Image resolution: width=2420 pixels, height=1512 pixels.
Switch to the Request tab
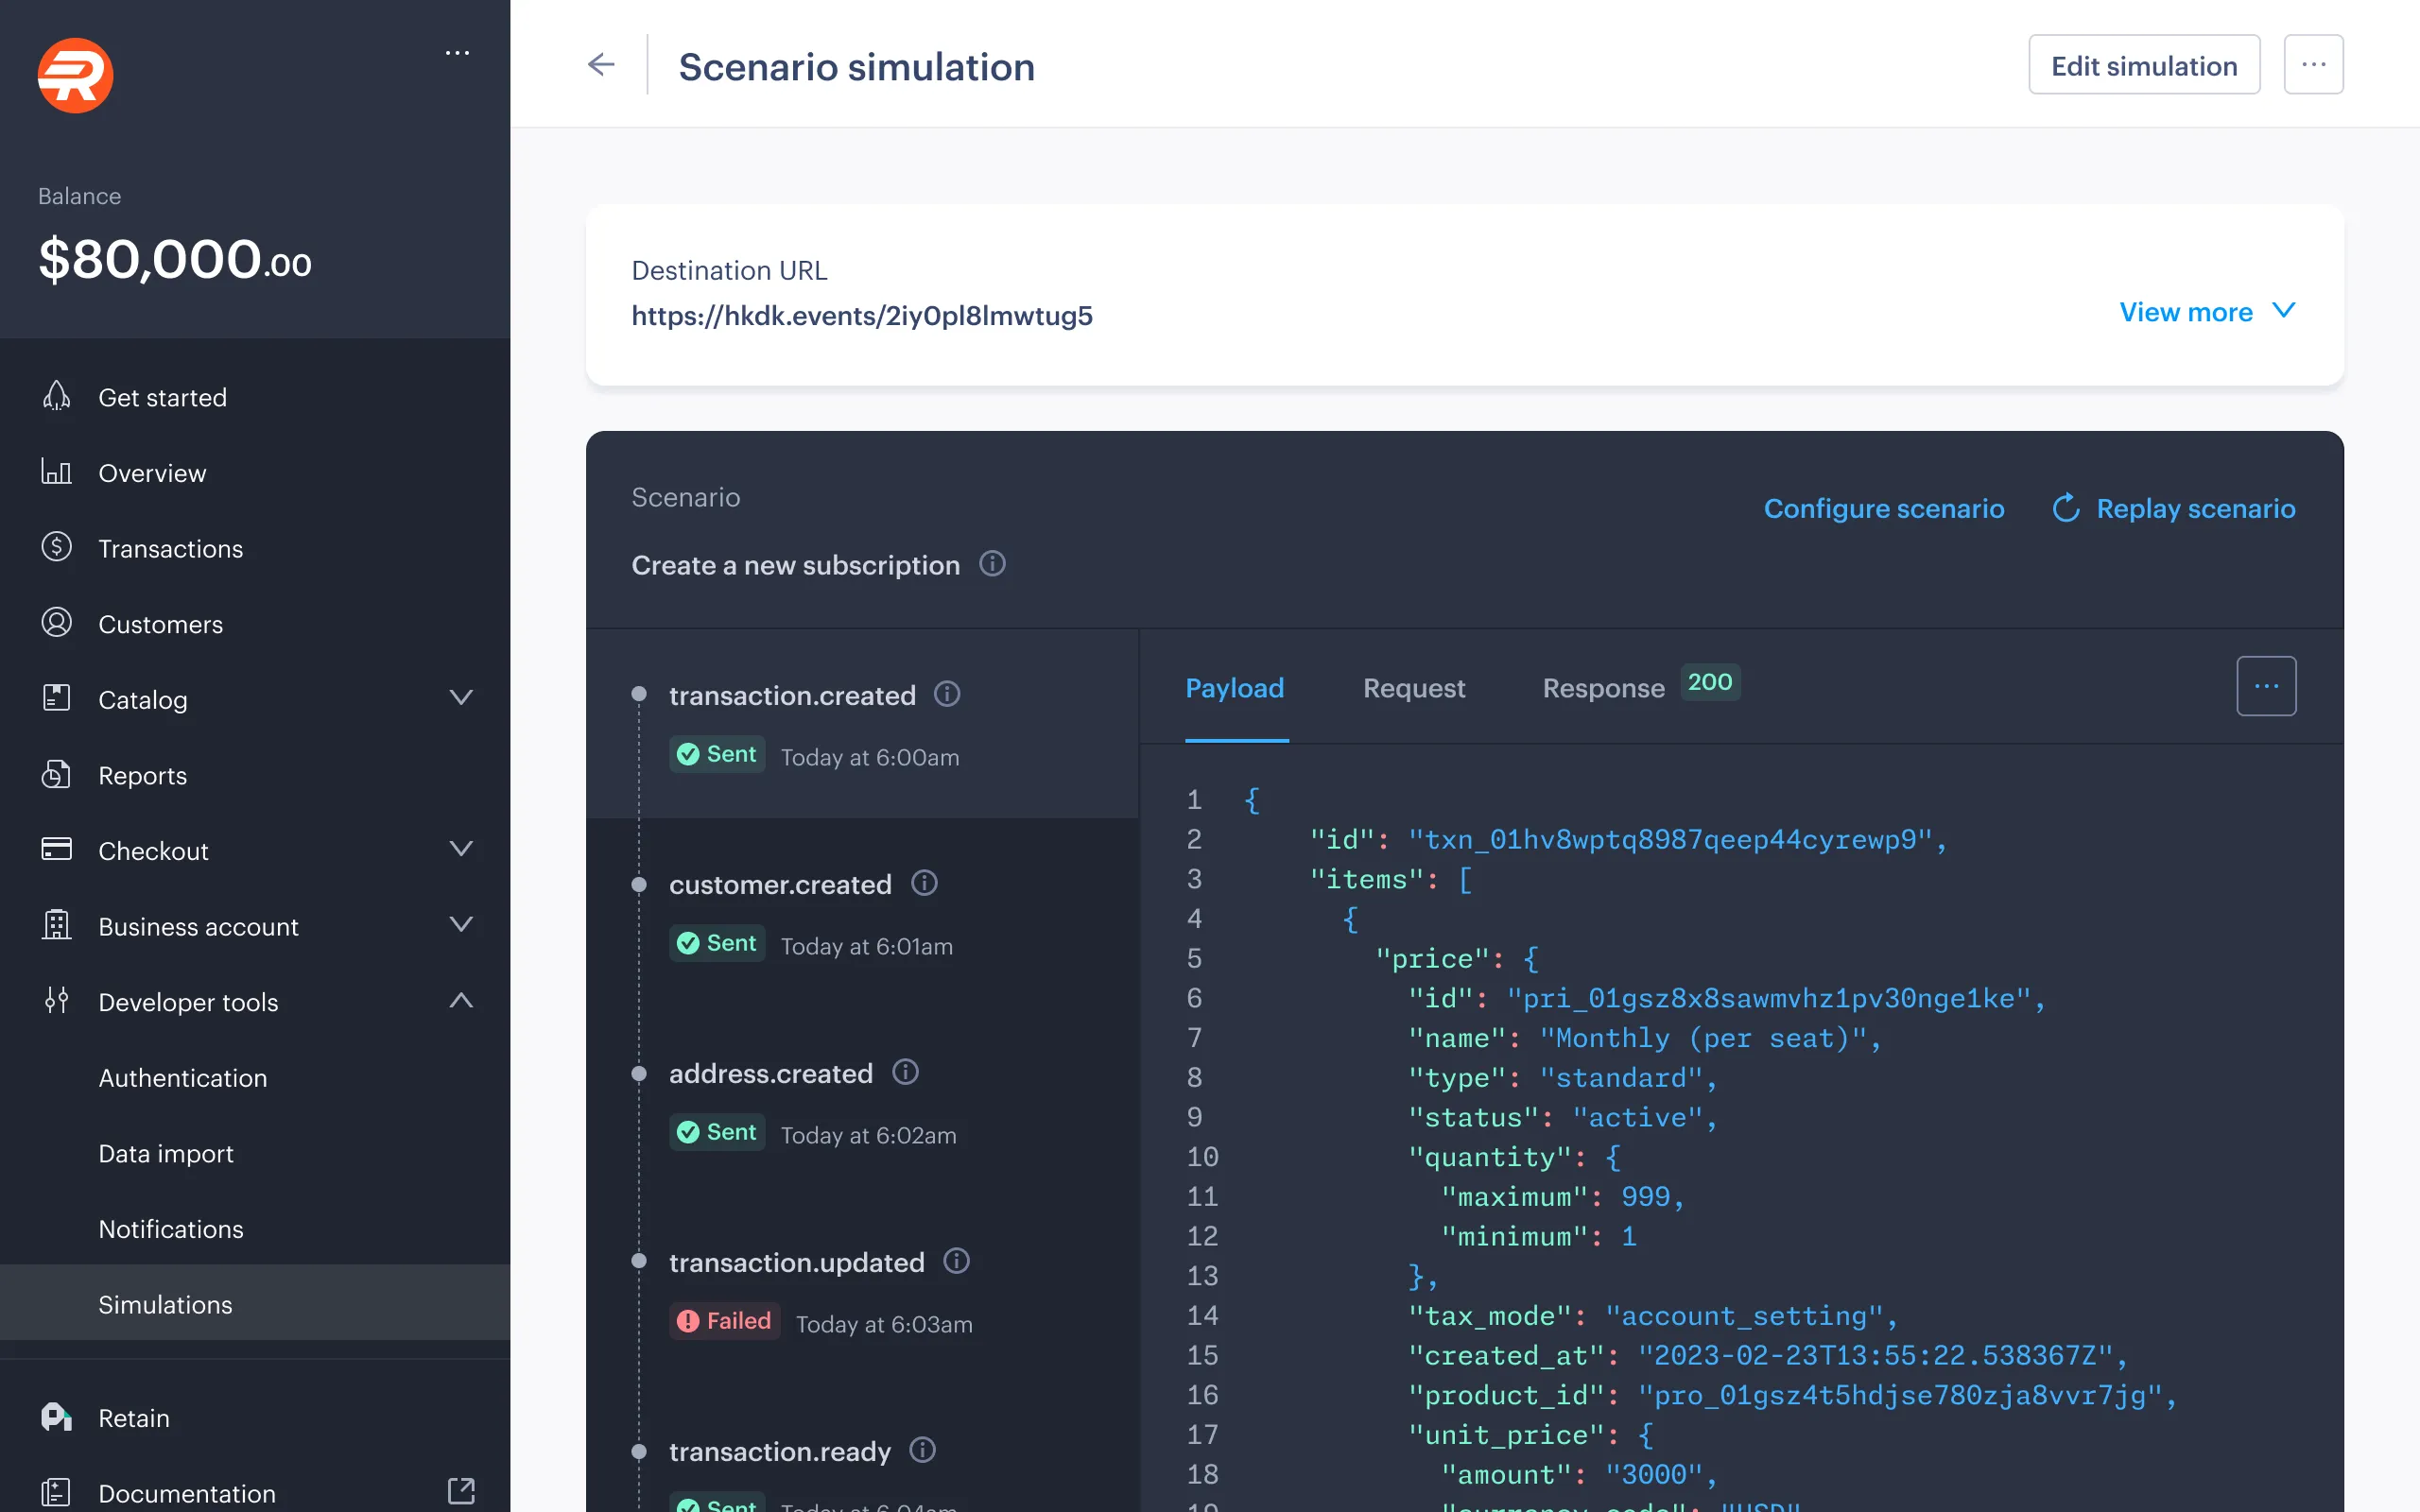tap(1413, 688)
